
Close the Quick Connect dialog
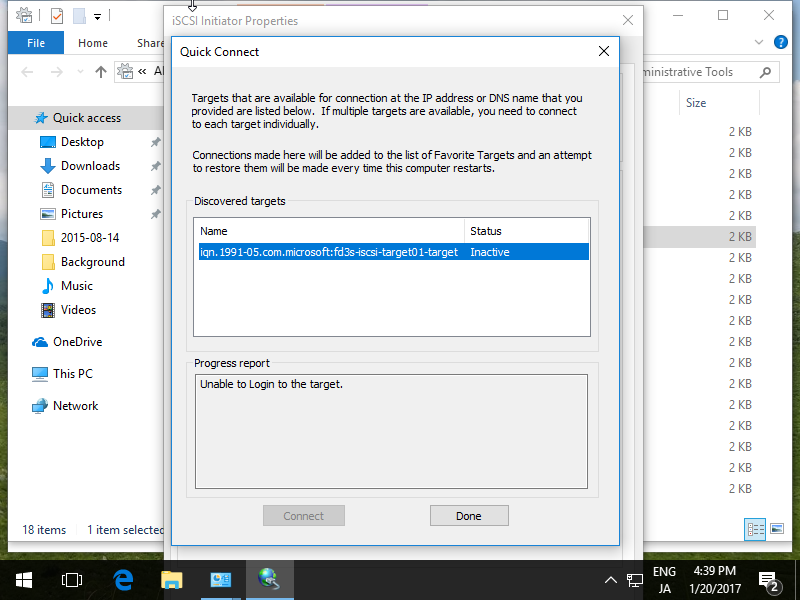point(604,51)
